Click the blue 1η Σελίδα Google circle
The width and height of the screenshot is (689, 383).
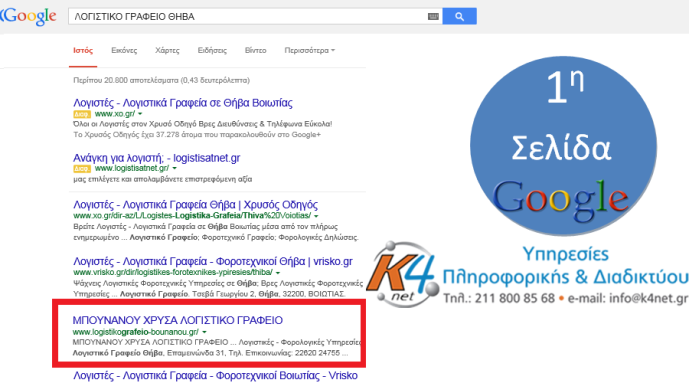tap(563, 146)
